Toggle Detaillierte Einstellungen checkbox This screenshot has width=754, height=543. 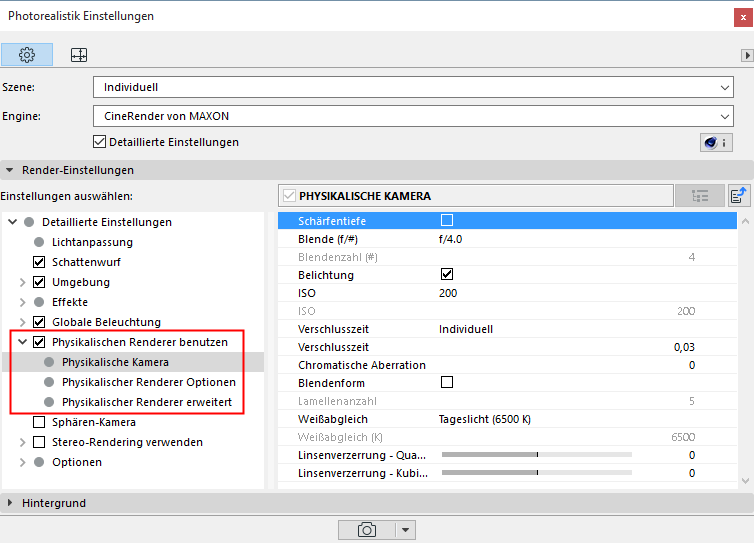tap(100, 142)
